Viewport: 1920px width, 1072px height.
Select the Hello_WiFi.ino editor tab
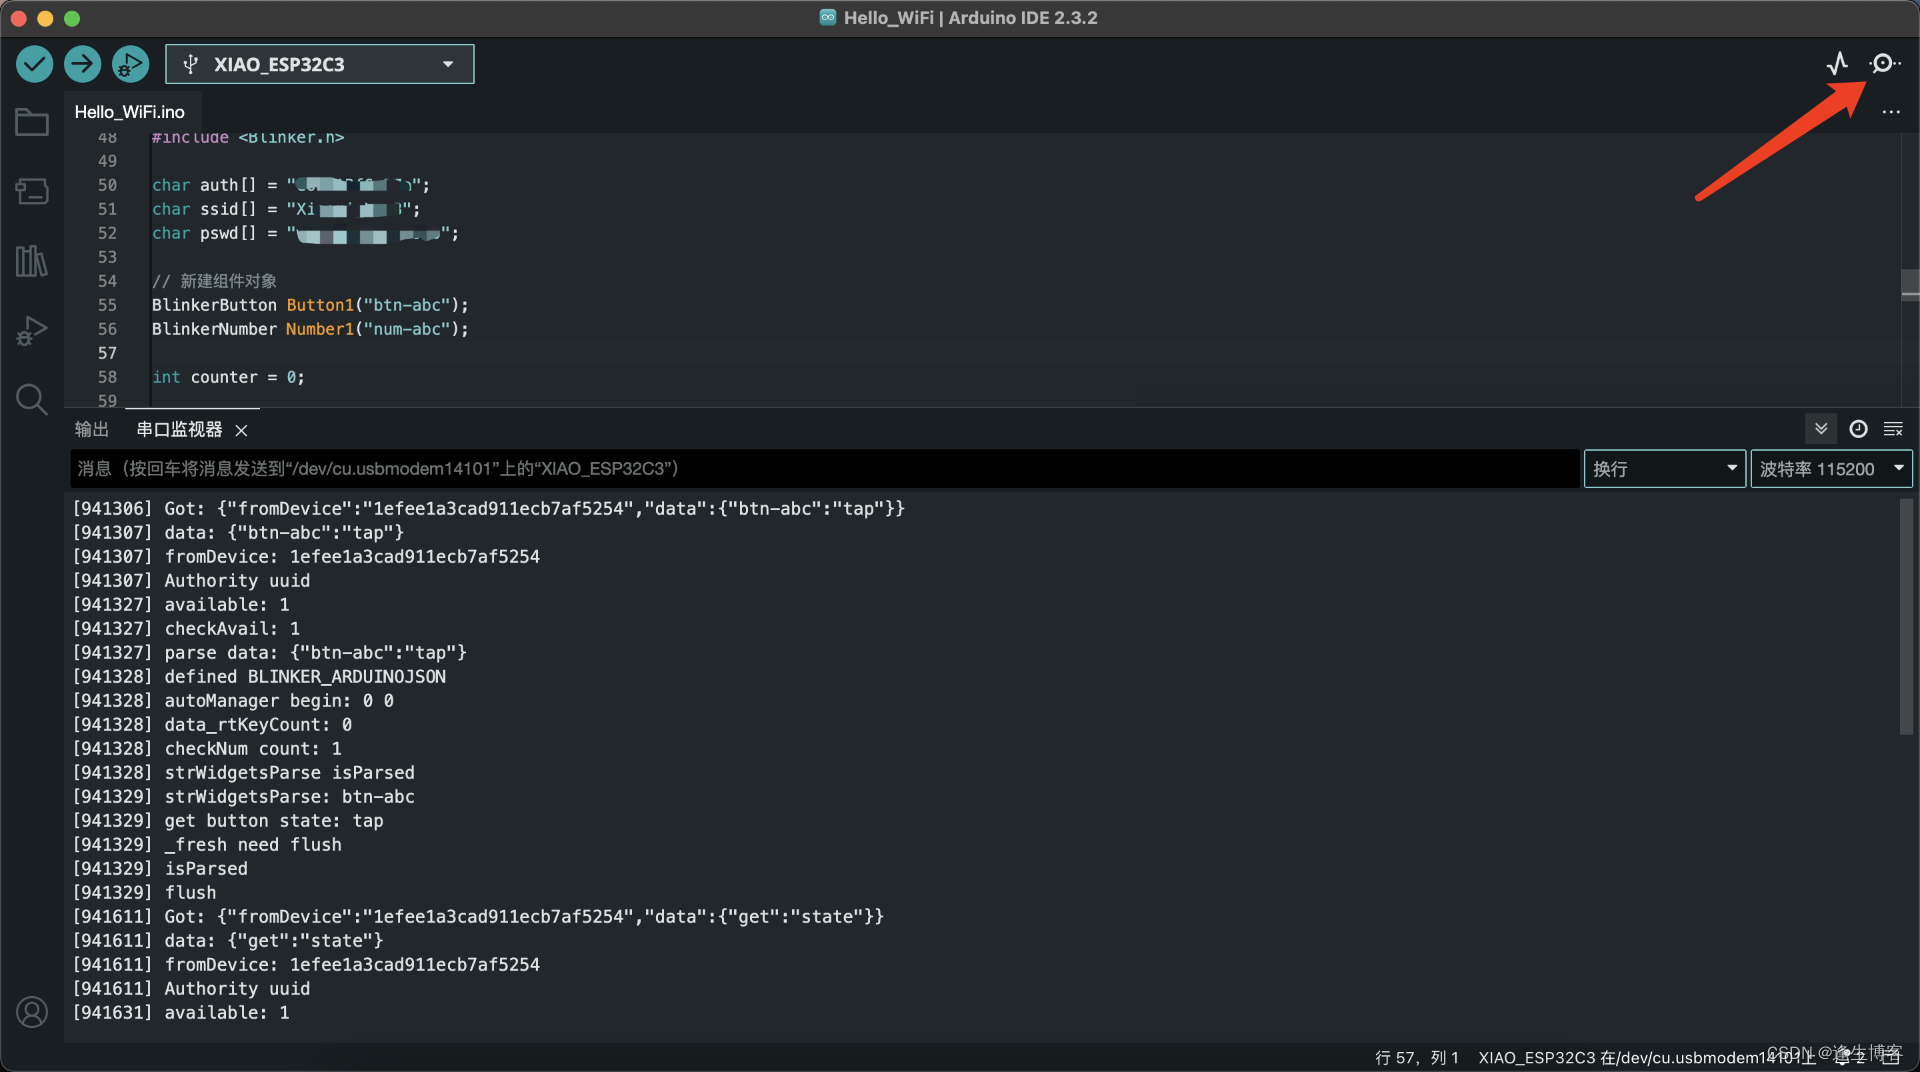point(130,112)
